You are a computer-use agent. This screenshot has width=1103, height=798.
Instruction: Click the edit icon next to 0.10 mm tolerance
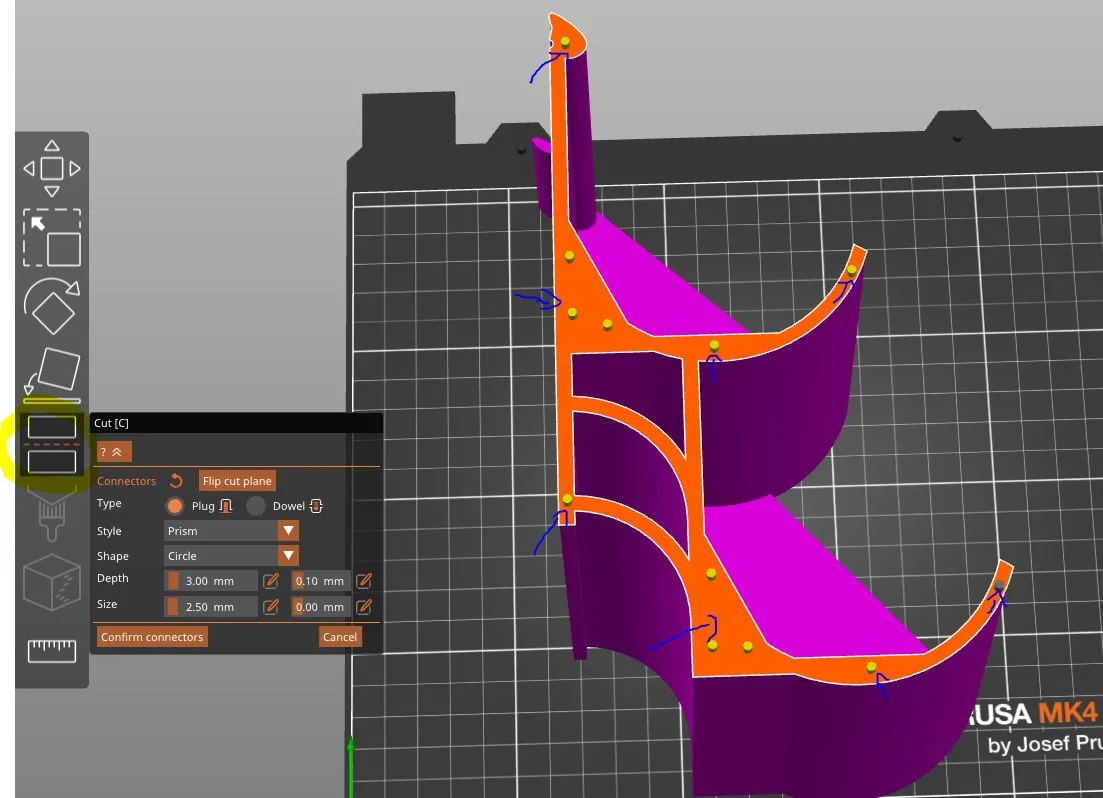364,581
